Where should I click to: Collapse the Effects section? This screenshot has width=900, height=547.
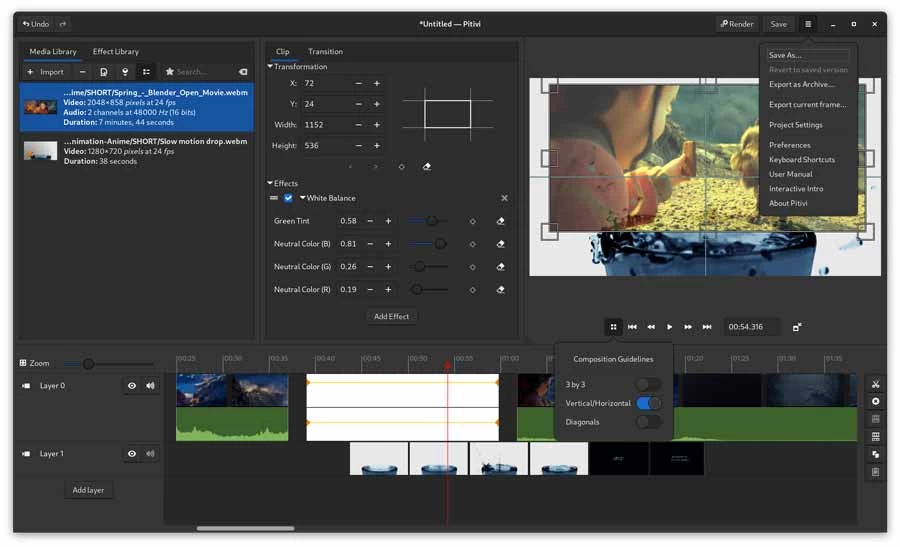coord(271,184)
